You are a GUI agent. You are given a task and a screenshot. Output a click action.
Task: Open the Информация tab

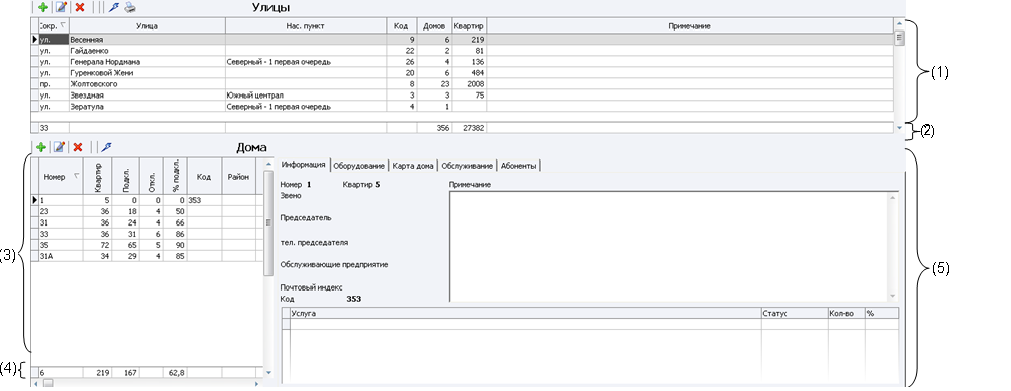tap(304, 166)
